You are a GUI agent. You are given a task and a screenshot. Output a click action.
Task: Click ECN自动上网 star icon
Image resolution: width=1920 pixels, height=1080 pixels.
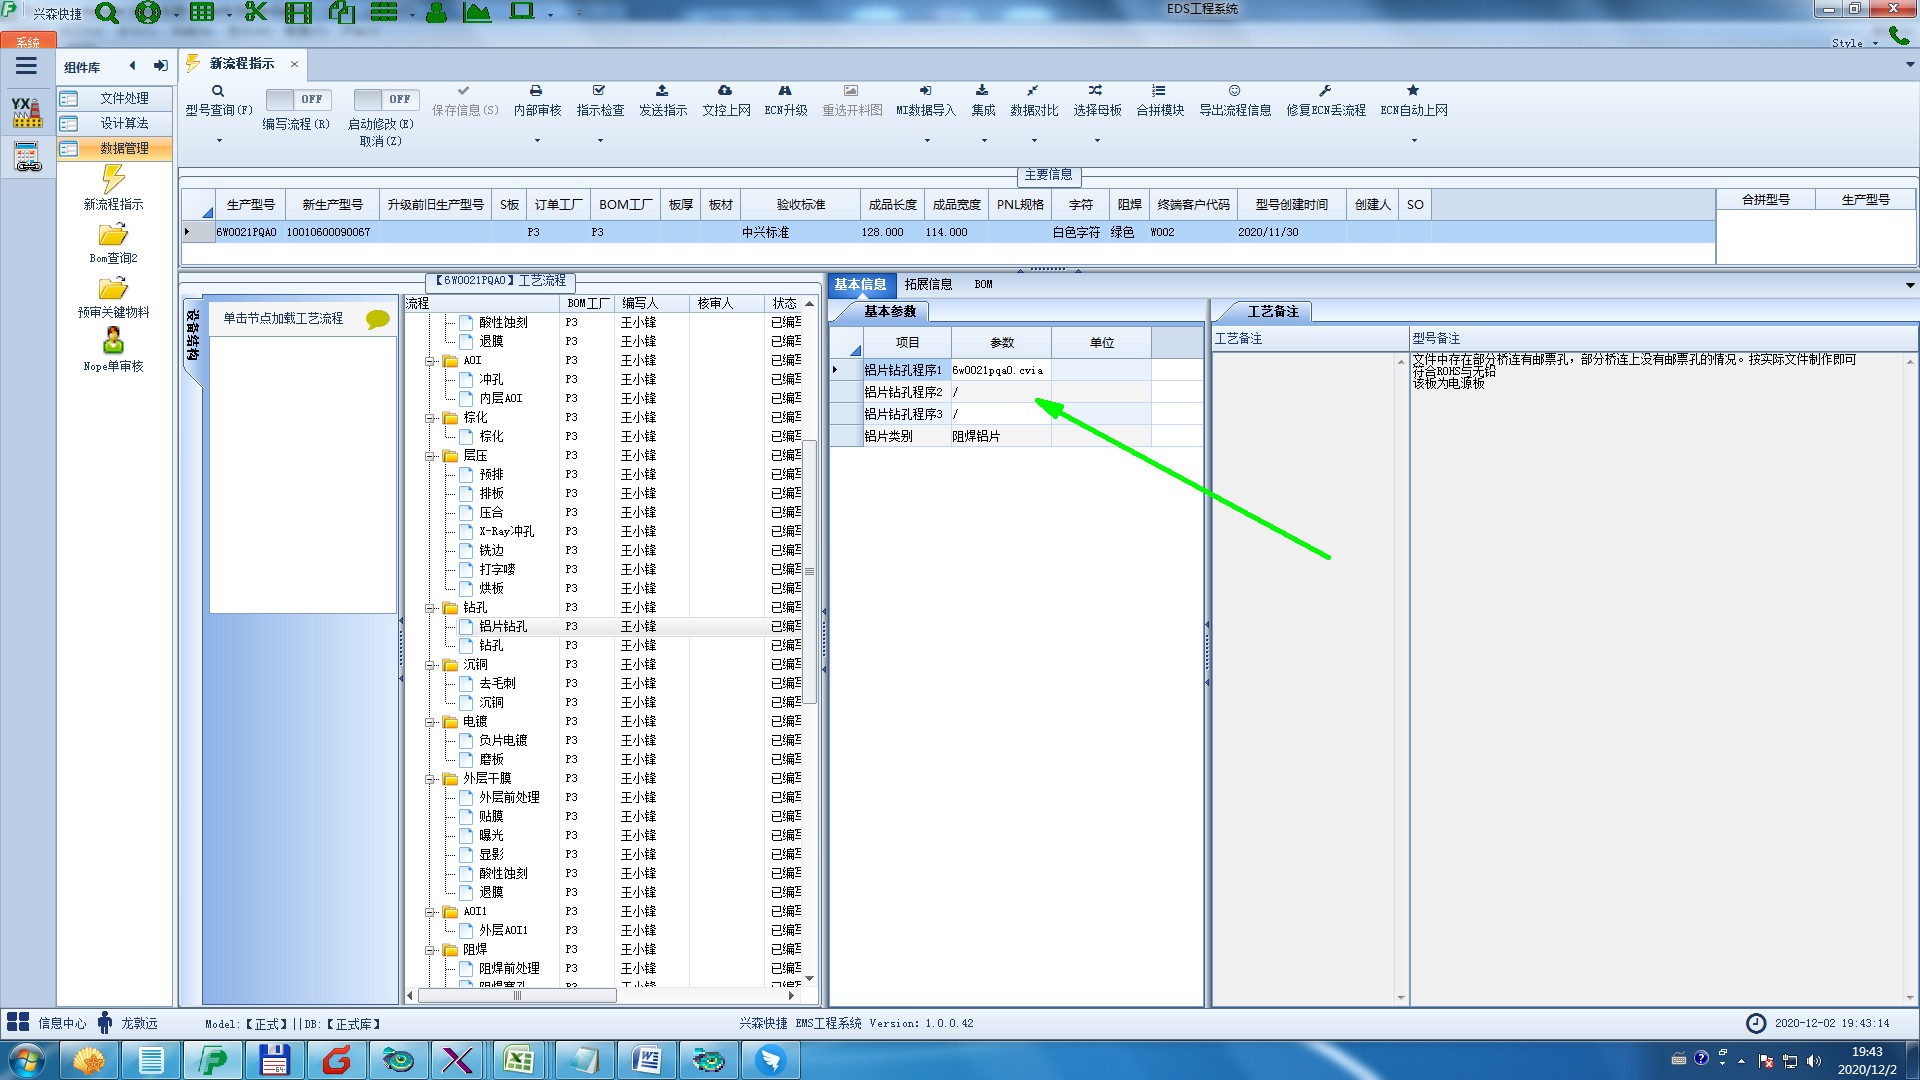[x=1413, y=91]
